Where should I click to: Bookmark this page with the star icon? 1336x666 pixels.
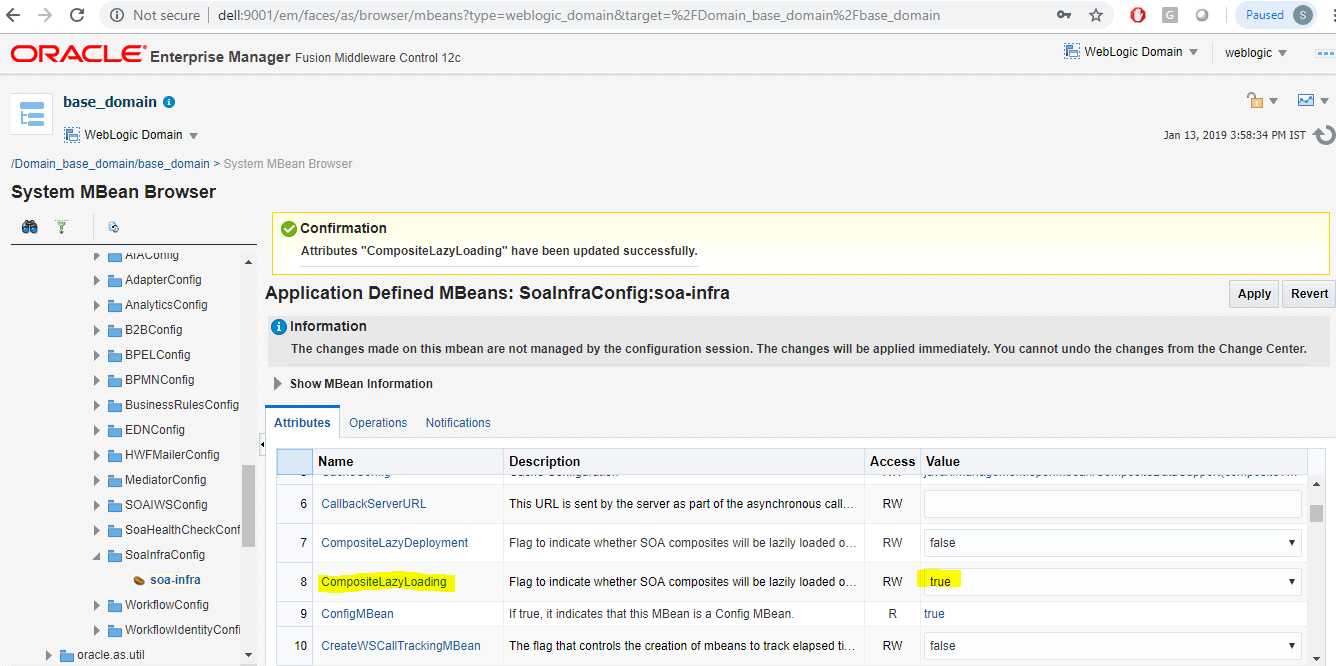pyautogui.click(x=1096, y=15)
